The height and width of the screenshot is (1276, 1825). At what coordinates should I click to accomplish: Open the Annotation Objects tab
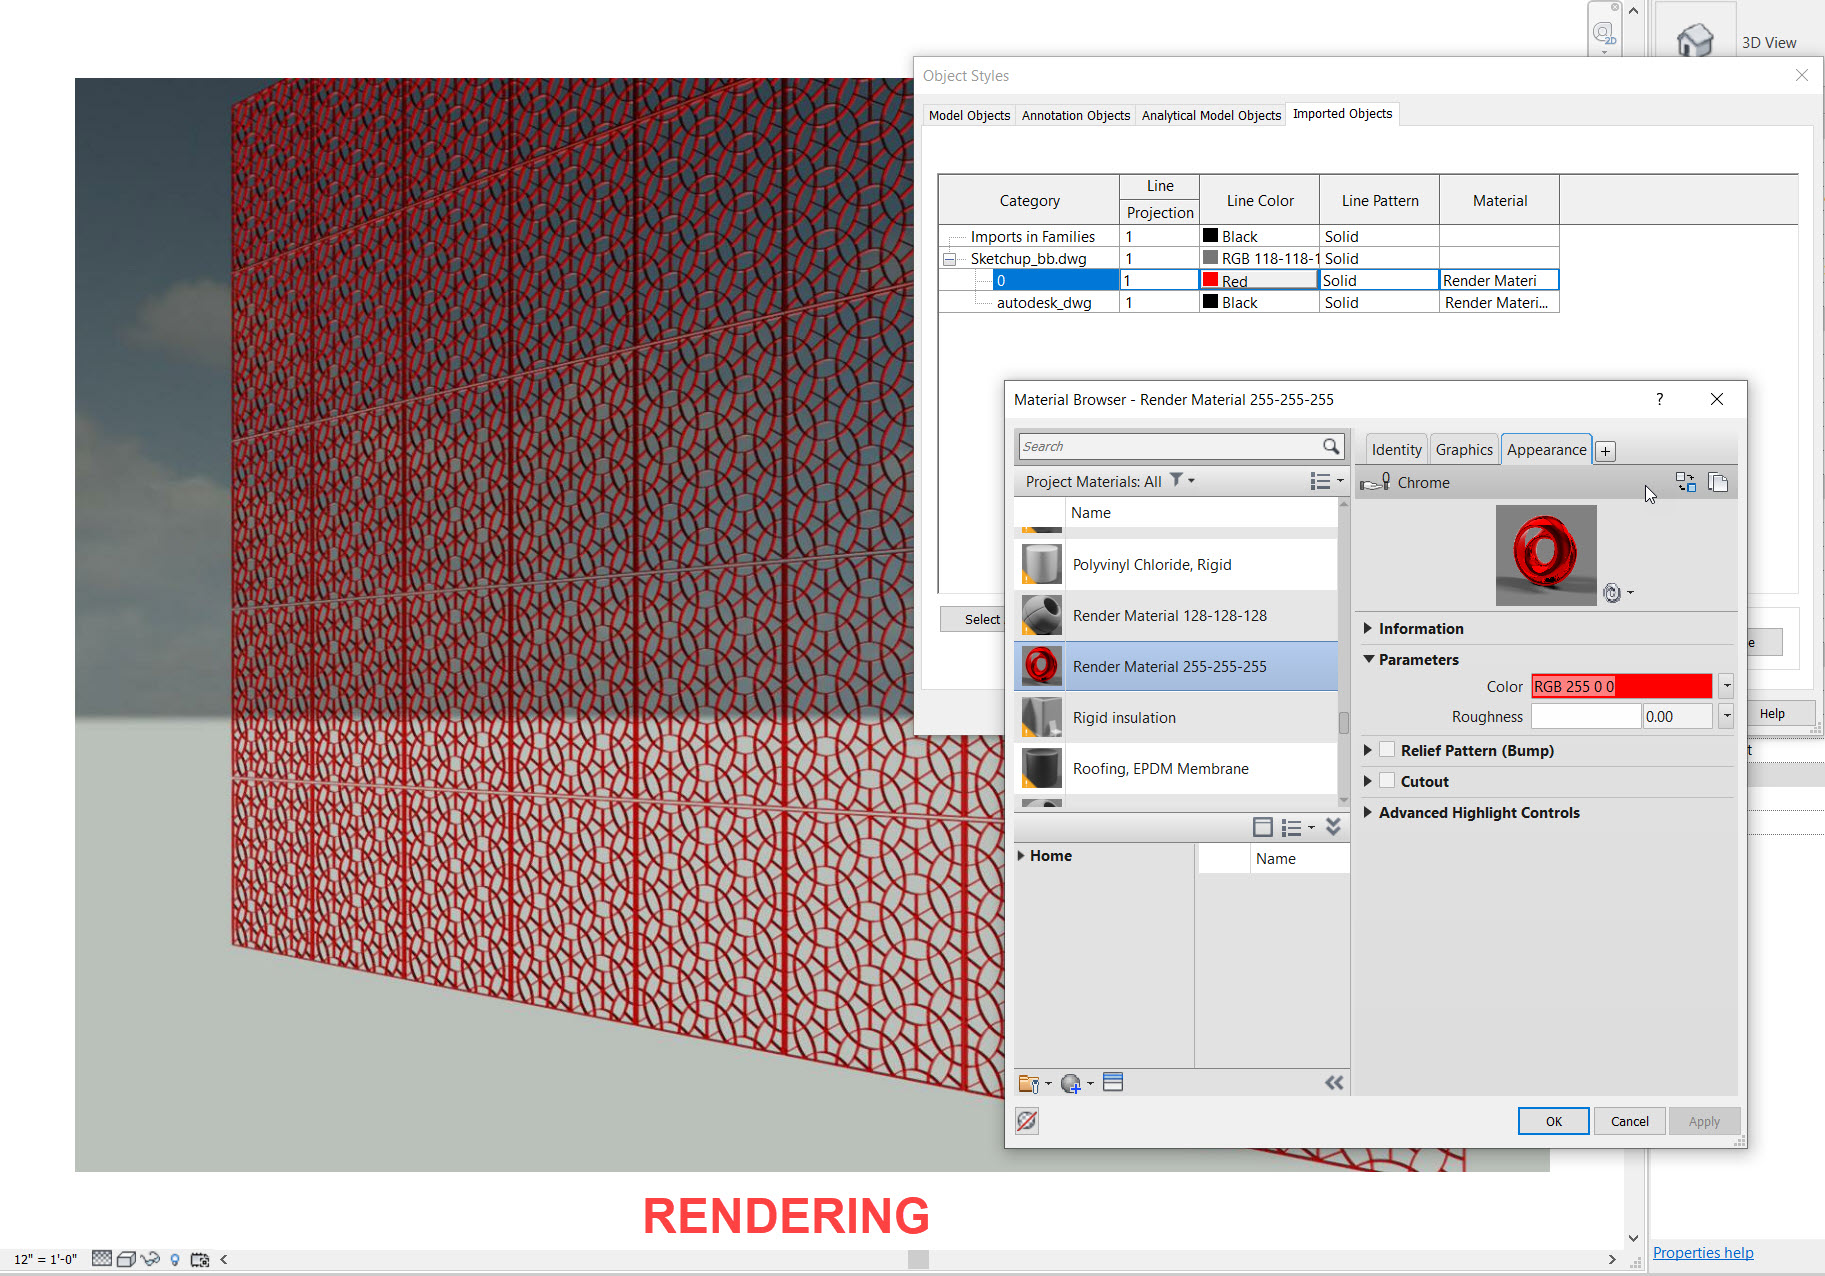coord(1075,115)
